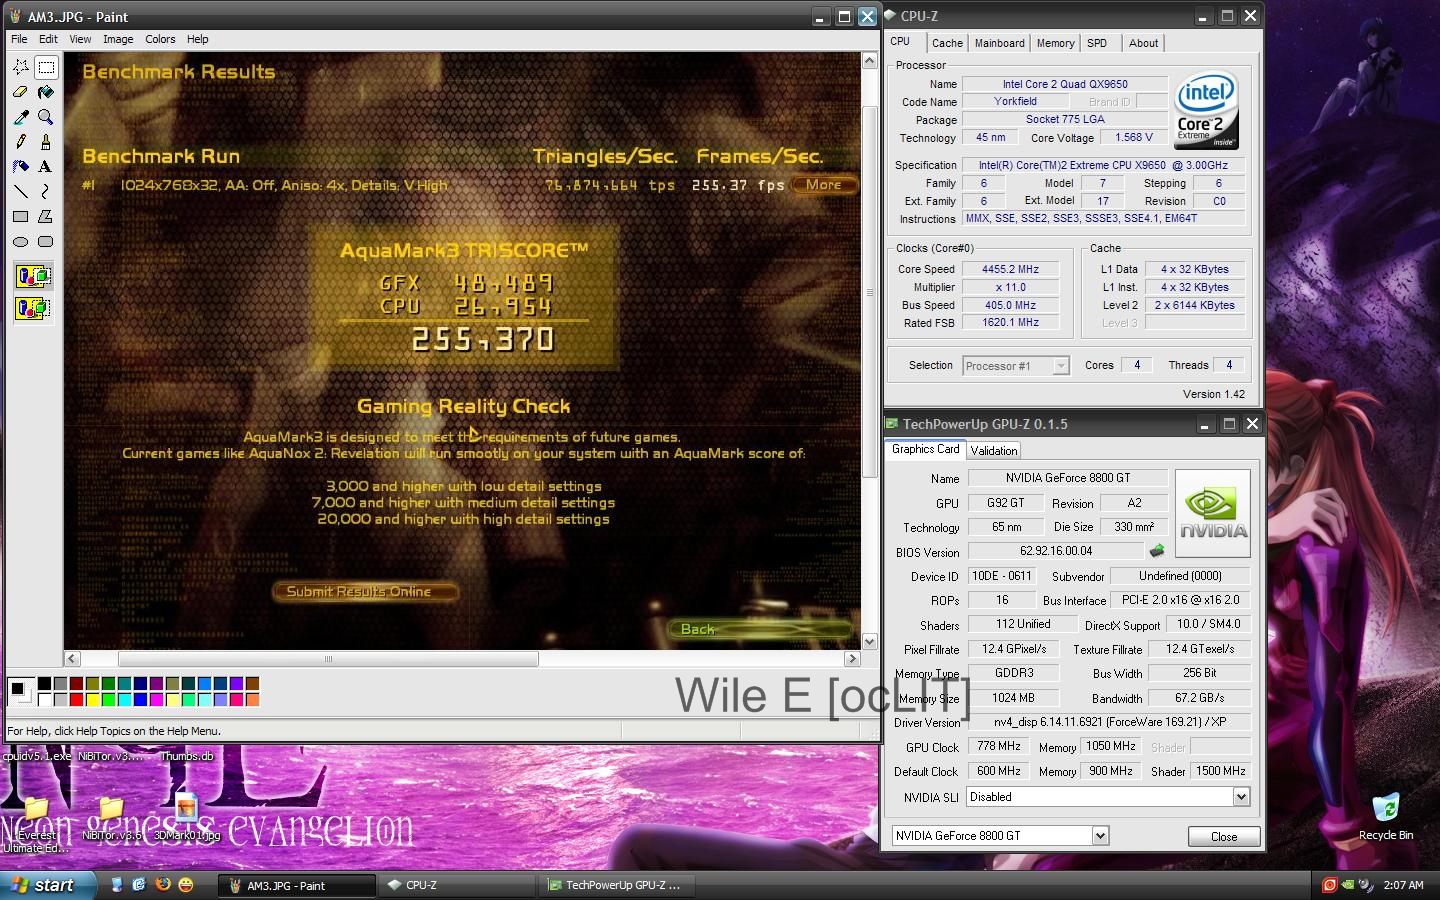Screen dimensions: 1440x900
Task: Select the Brush tool in Paint
Action: [x=46, y=142]
